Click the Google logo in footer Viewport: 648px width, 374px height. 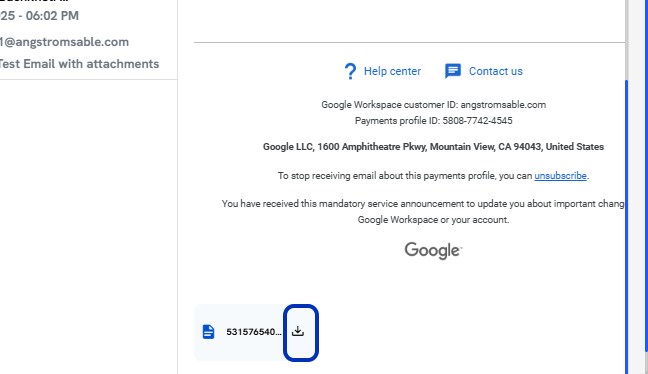click(433, 250)
